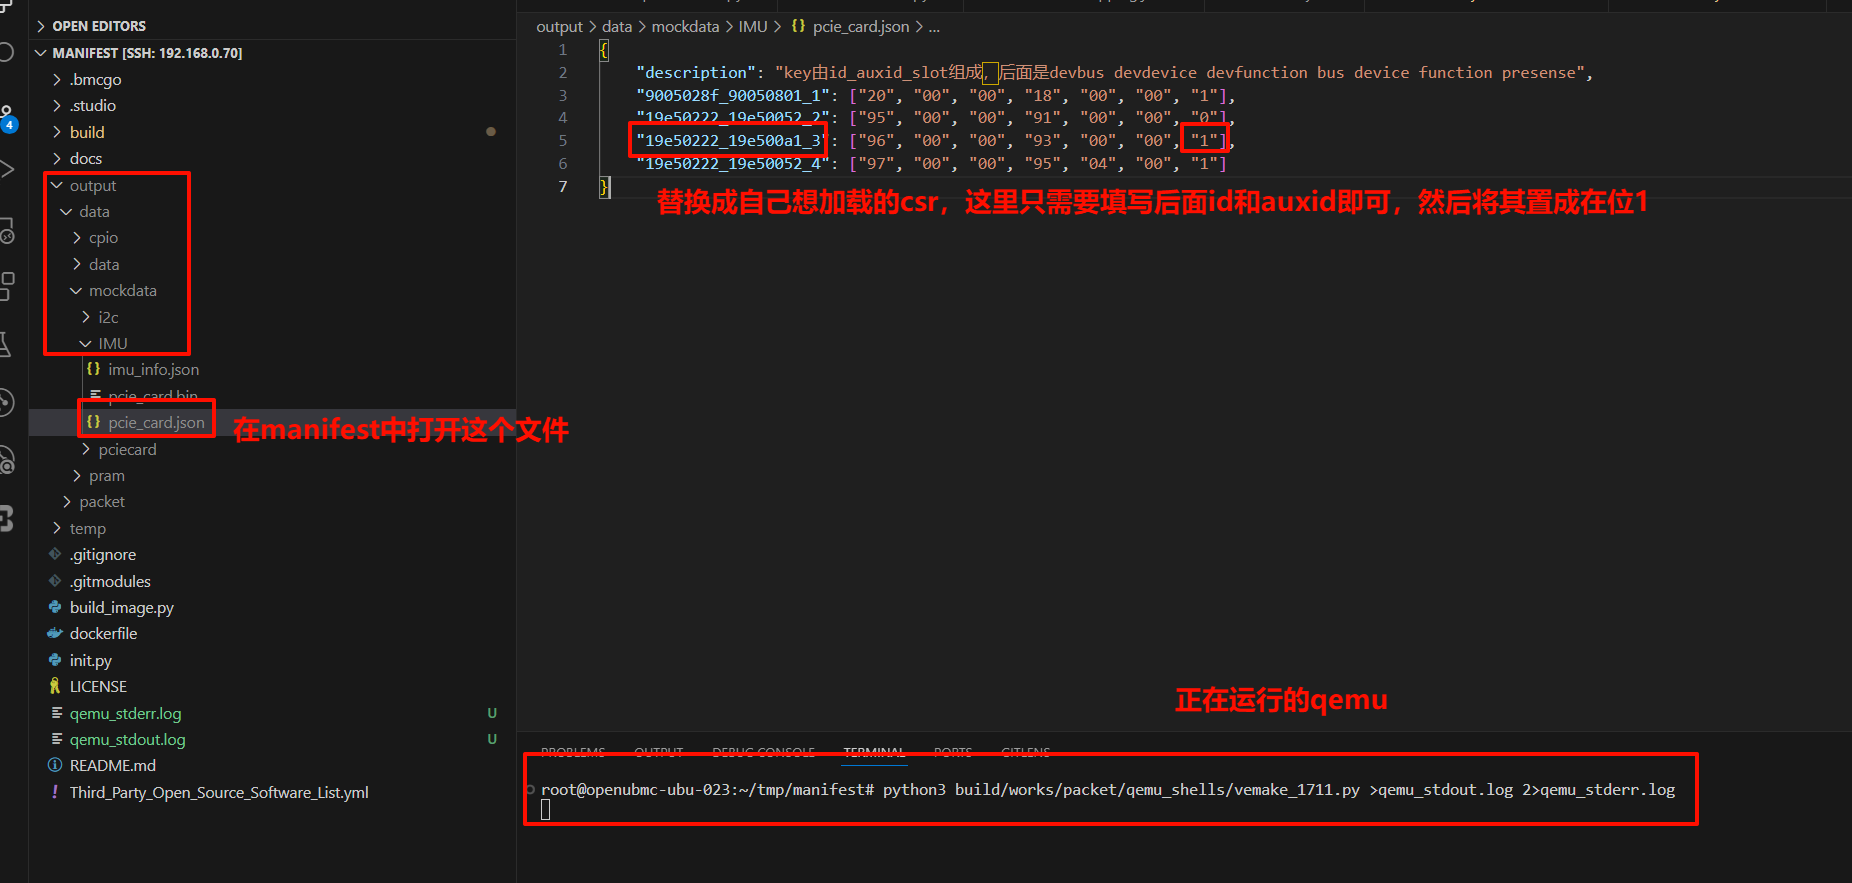Expand the build folder
The image size is (1852, 883).
[x=86, y=132]
